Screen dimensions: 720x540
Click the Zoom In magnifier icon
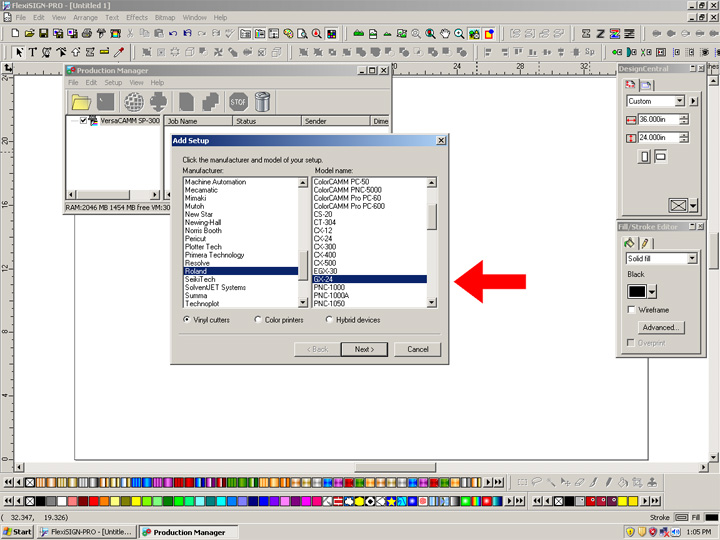pos(459,33)
